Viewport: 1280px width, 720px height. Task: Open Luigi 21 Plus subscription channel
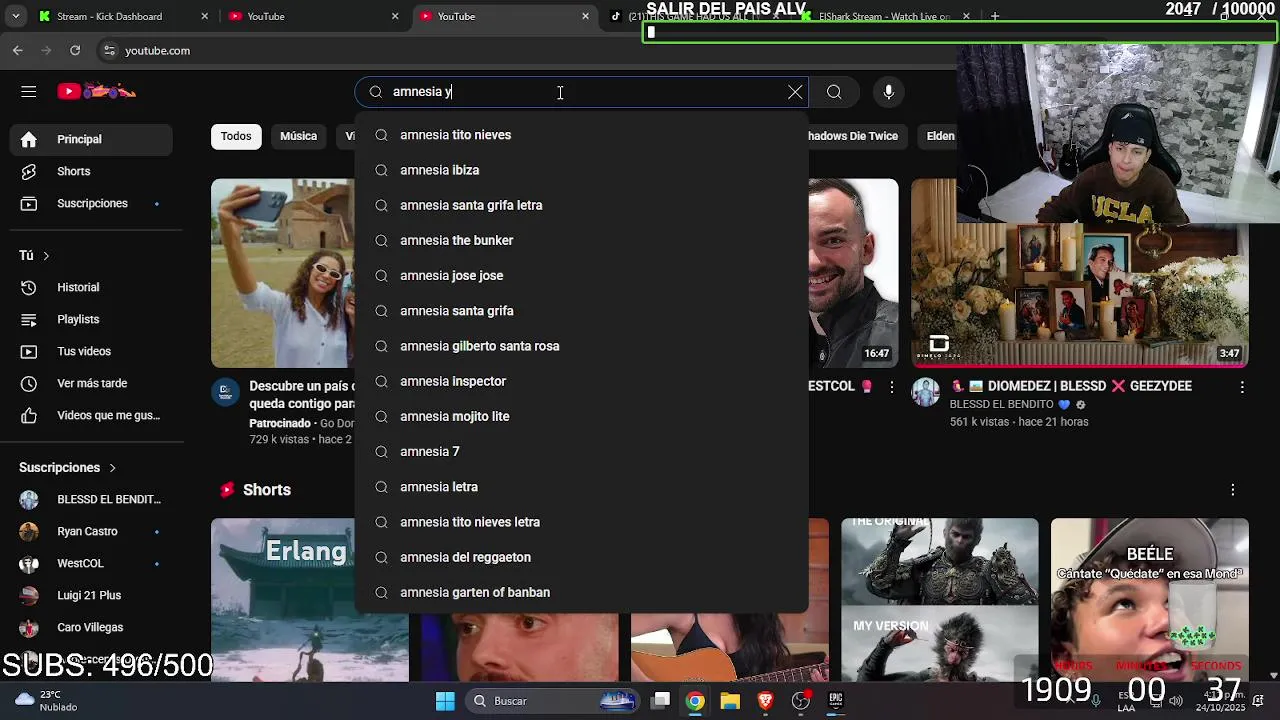point(91,595)
